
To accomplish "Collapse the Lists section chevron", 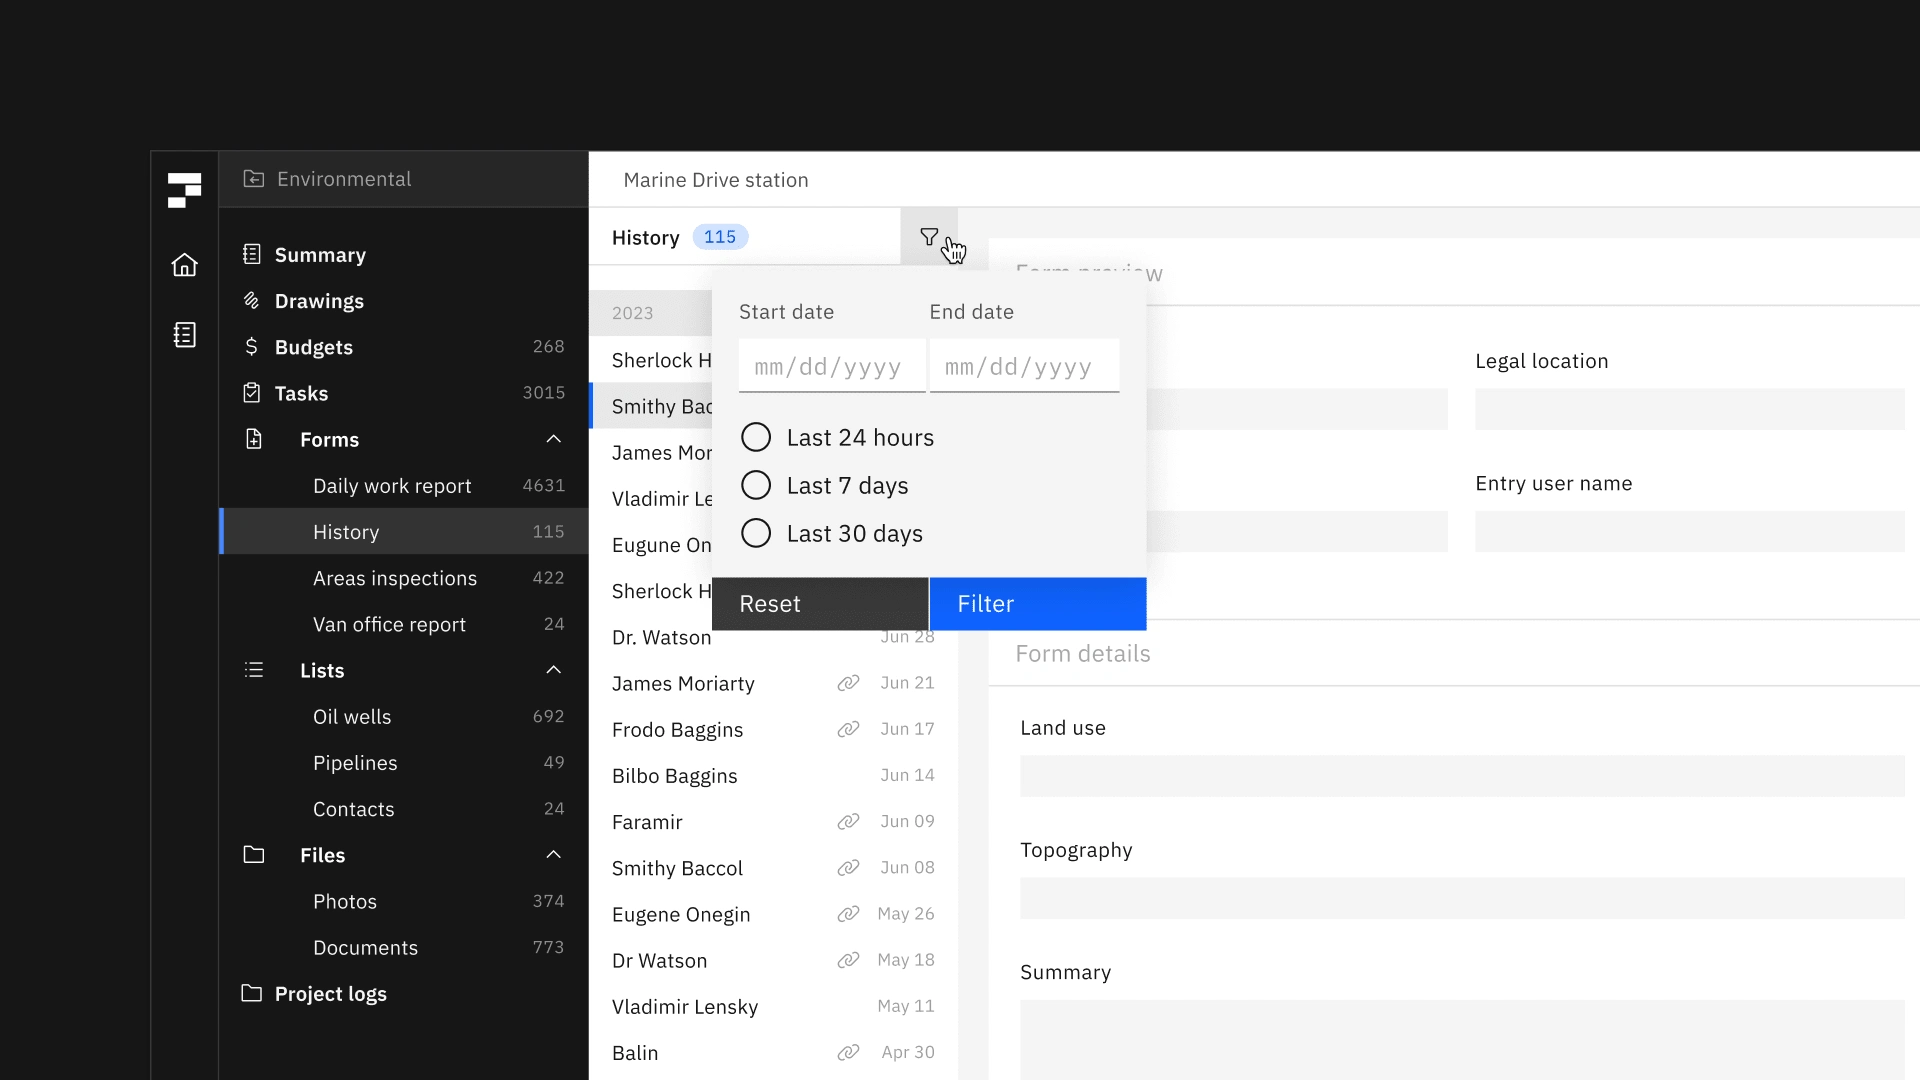I will 553,670.
